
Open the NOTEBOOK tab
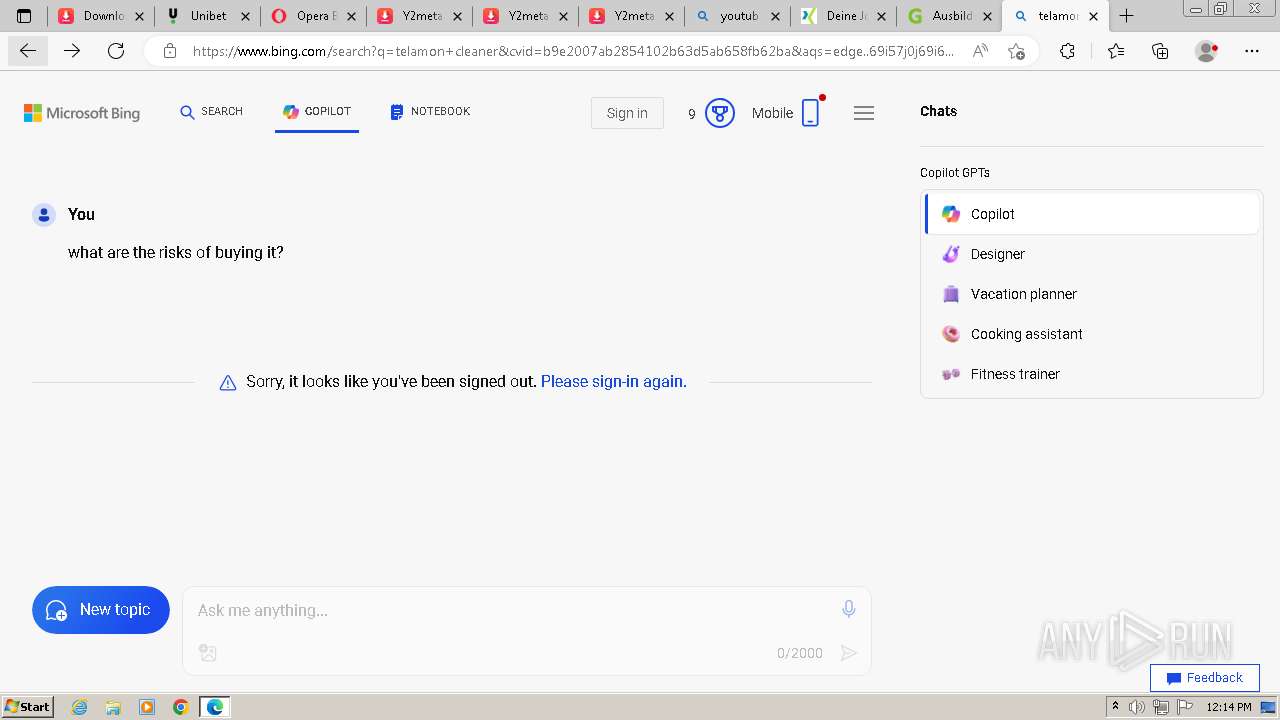point(430,112)
